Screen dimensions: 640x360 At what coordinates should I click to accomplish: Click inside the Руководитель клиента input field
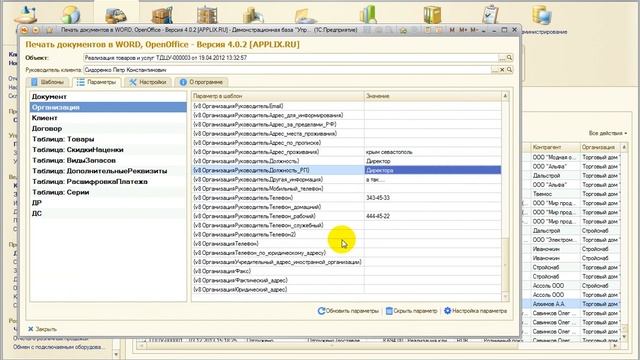[287, 70]
